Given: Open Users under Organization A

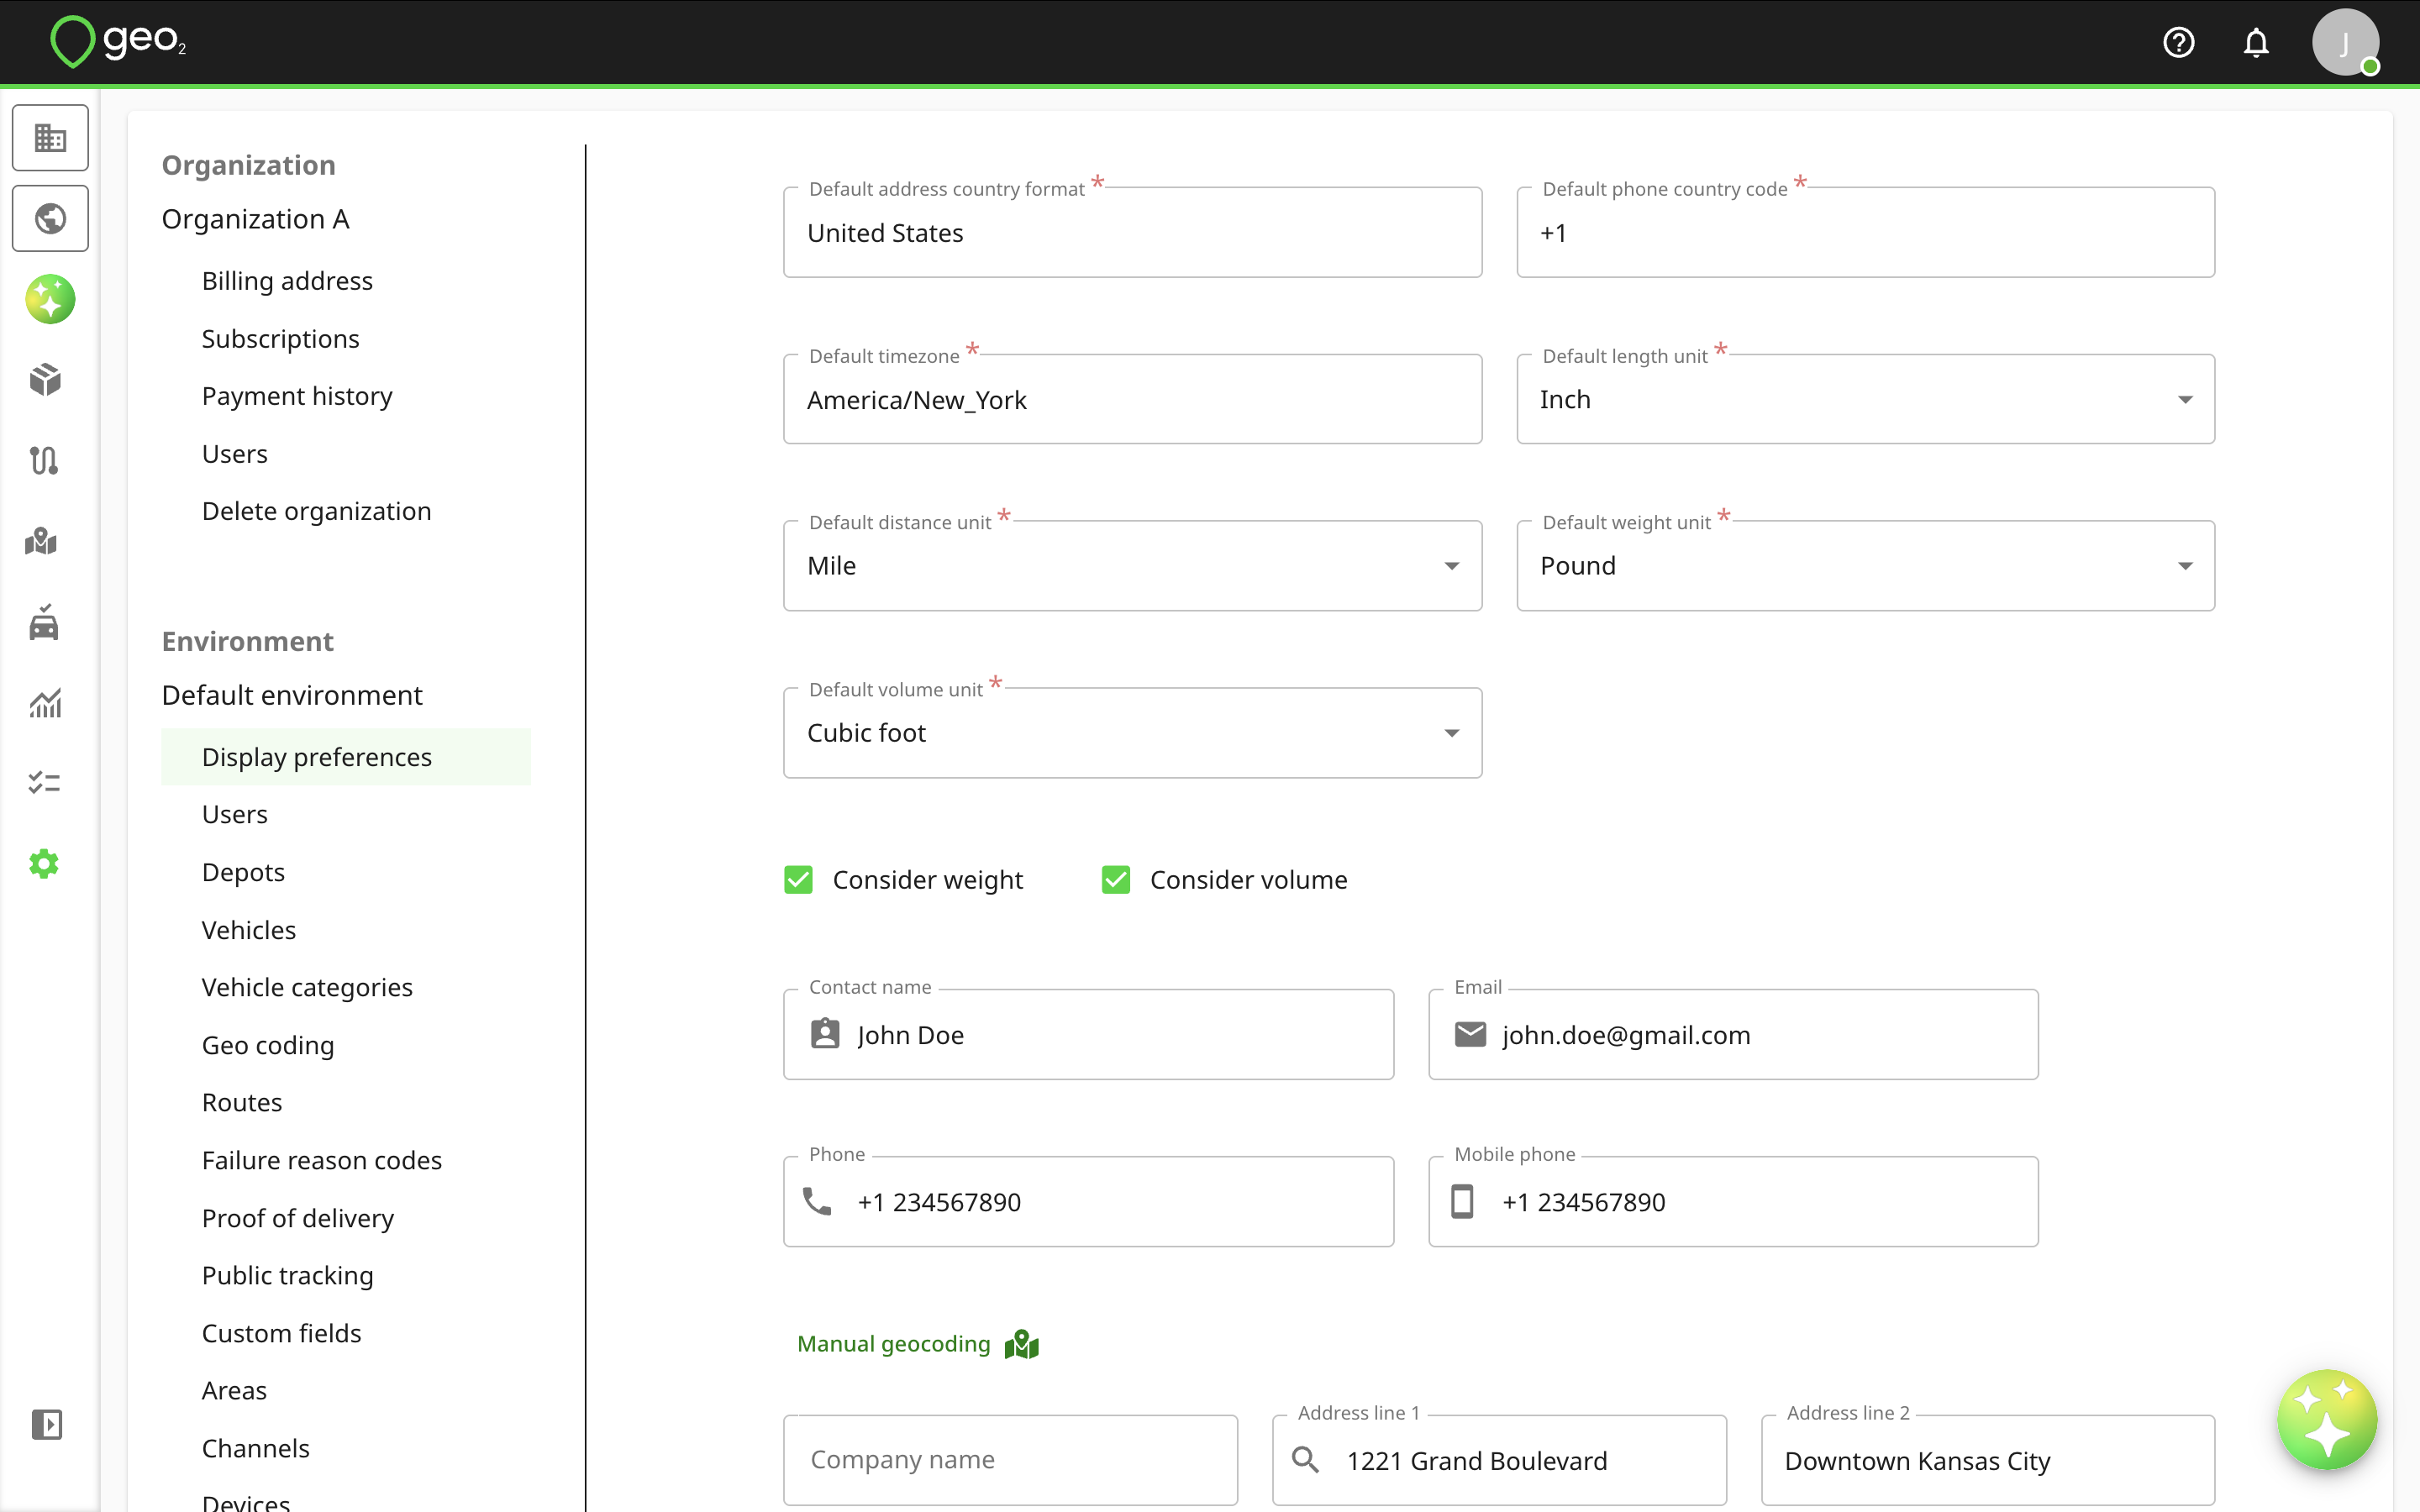Looking at the screenshot, I should [x=235, y=454].
